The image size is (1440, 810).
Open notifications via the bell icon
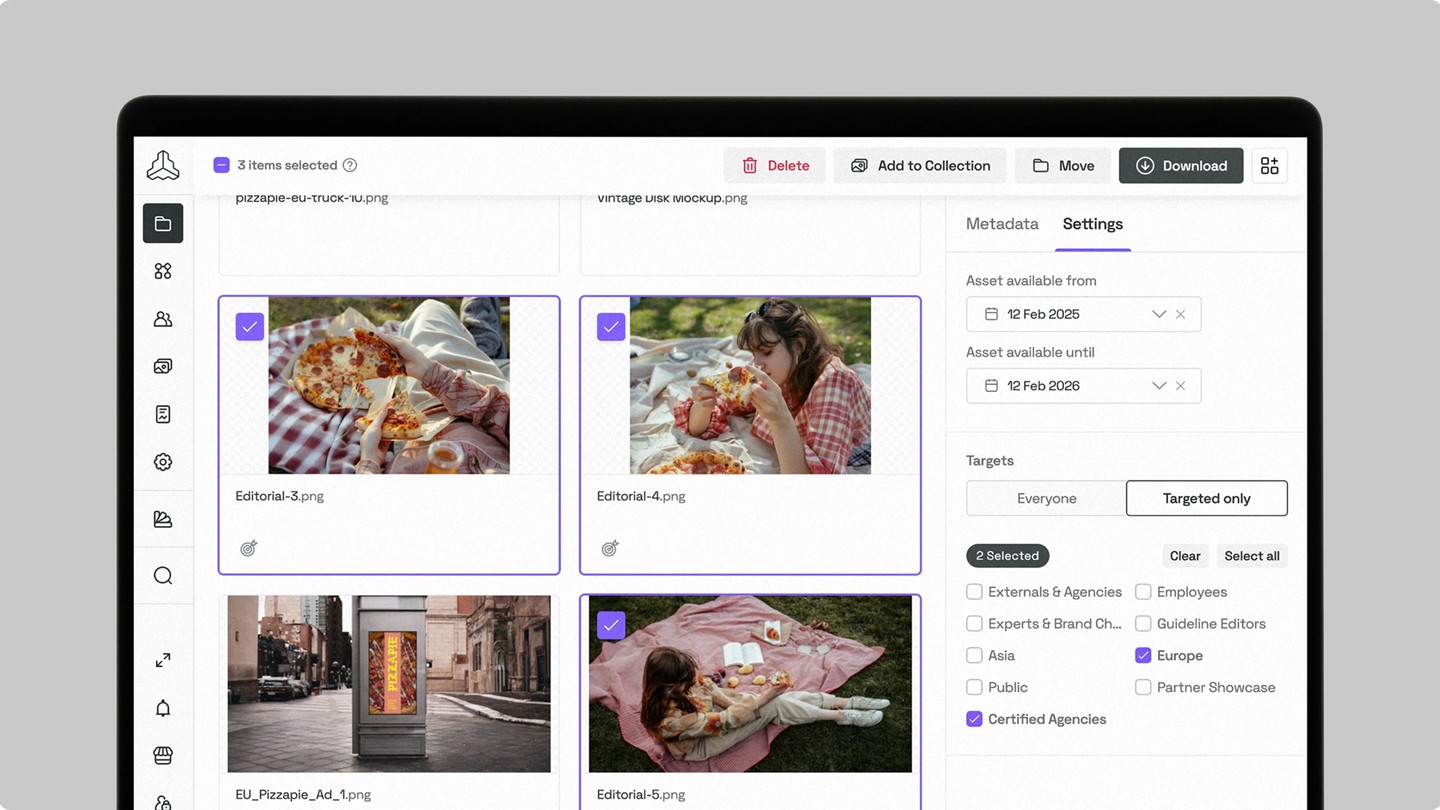point(163,707)
